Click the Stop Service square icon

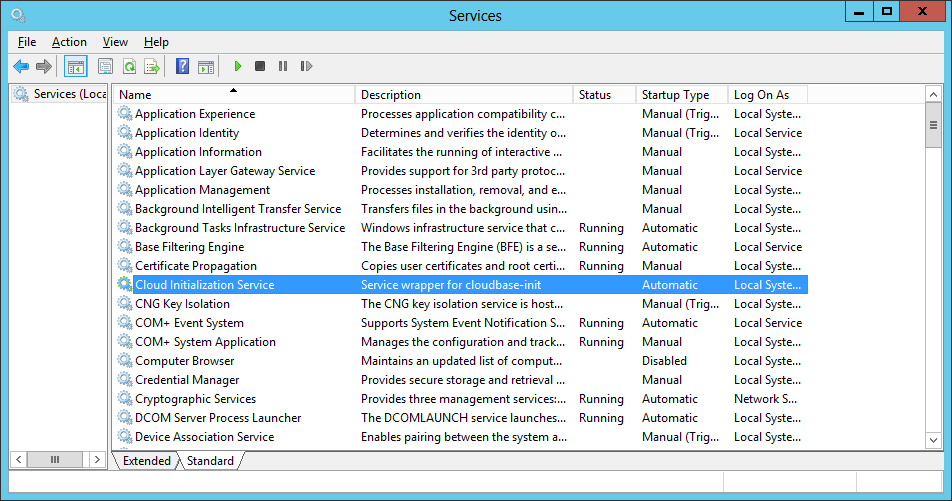[260, 66]
